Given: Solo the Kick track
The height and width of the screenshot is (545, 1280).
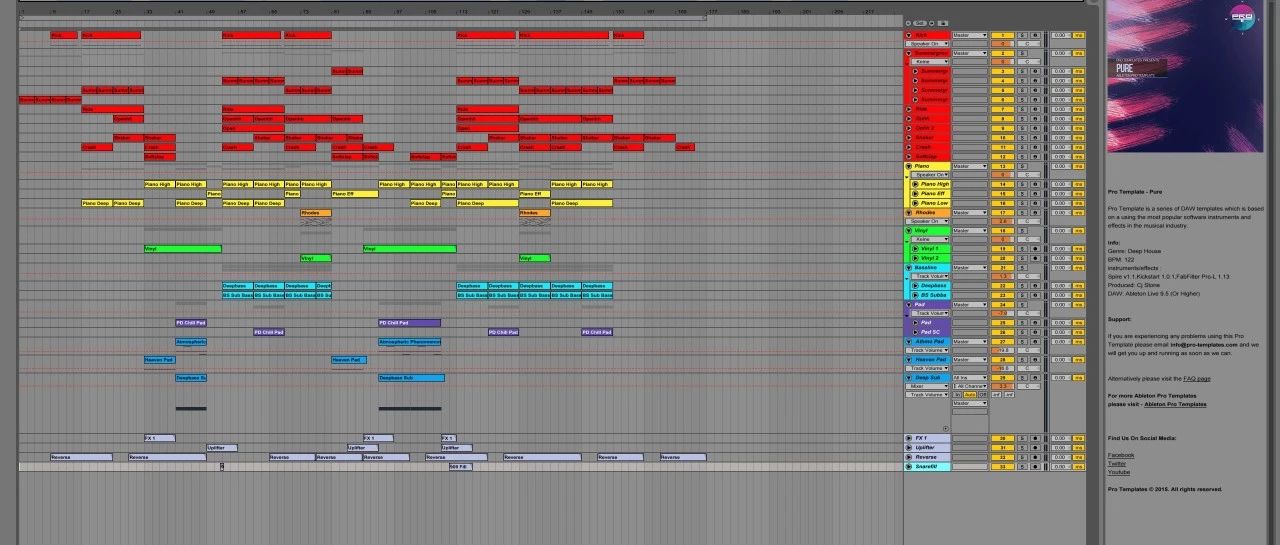Looking at the screenshot, I should [1022, 35].
